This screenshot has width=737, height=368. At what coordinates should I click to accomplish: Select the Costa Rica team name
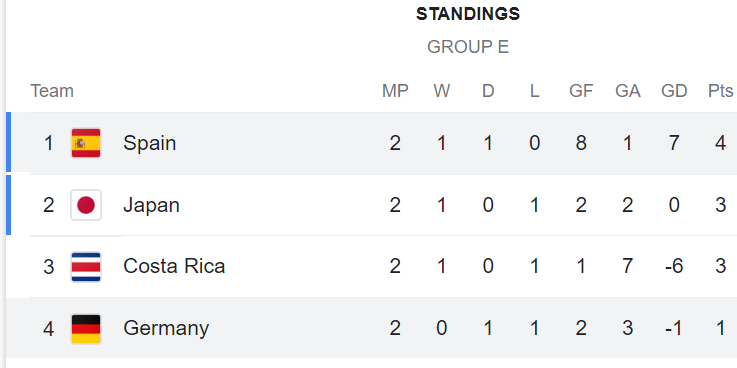pos(174,266)
